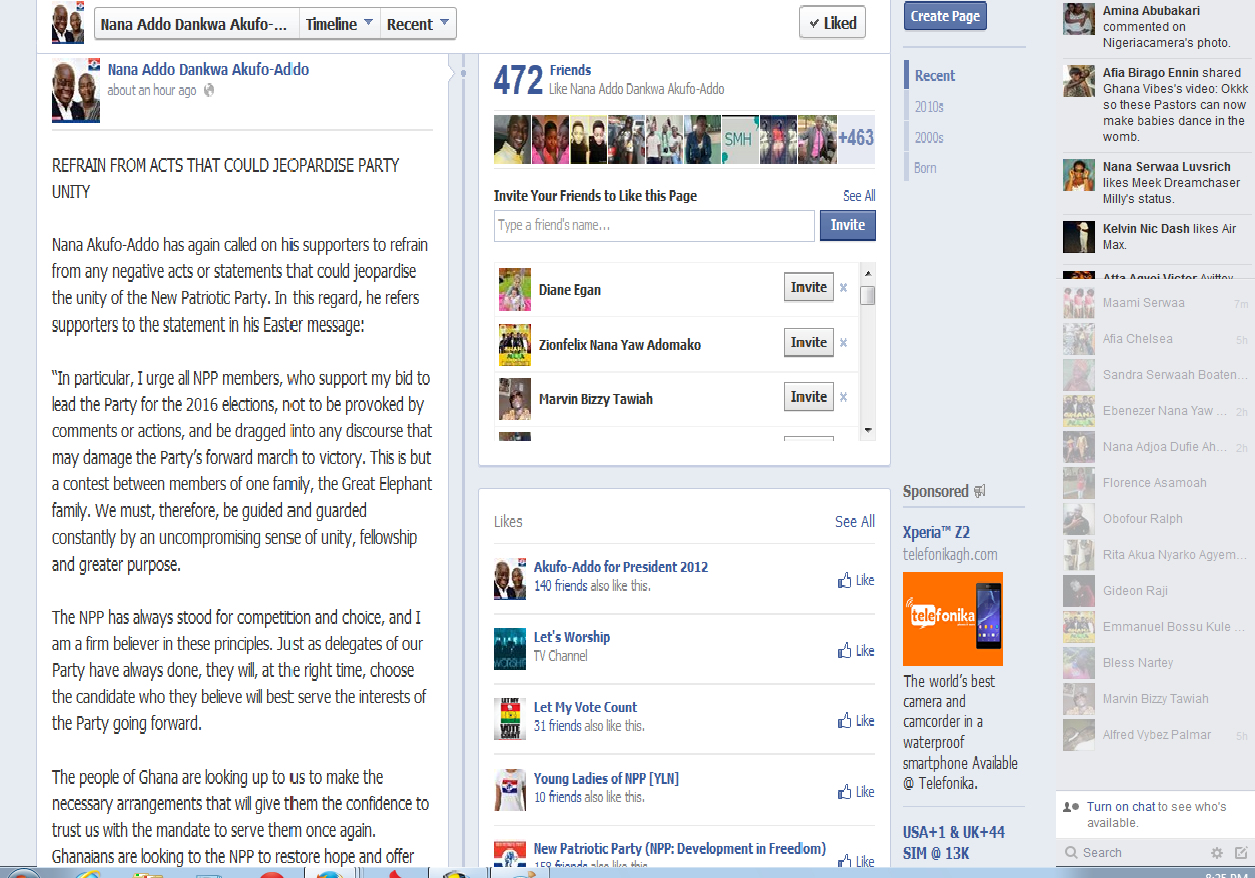This screenshot has width=1255, height=878.
Task: Jump to 2000s in the timeline
Action: tap(929, 137)
